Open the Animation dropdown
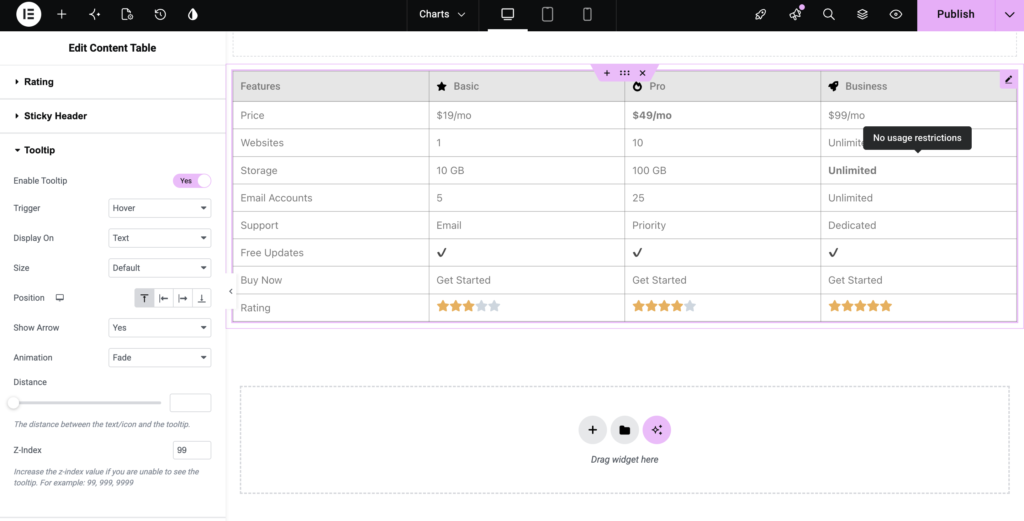This screenshot has width=1024, height=521. point(159,358)
